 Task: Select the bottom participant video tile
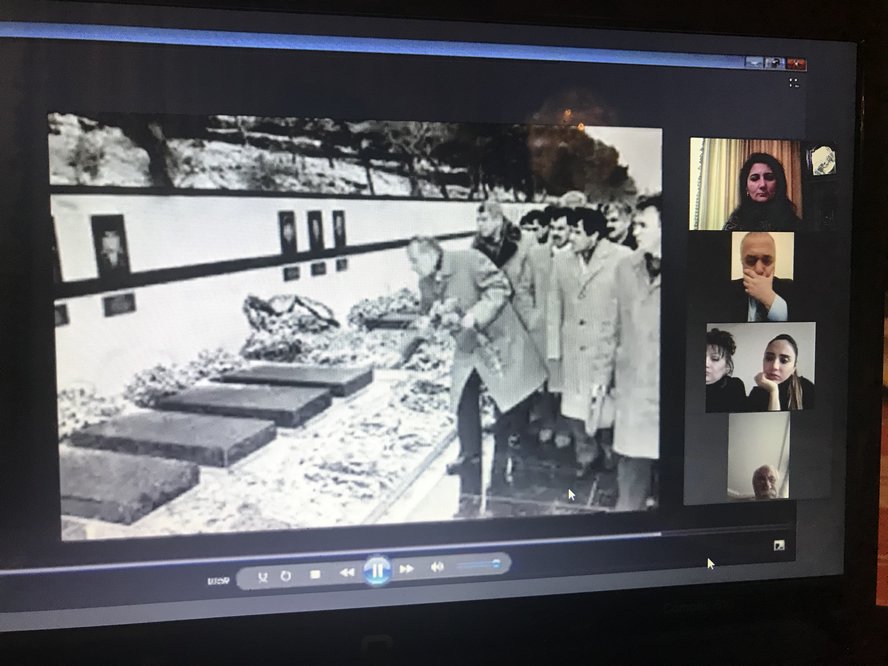758,456
